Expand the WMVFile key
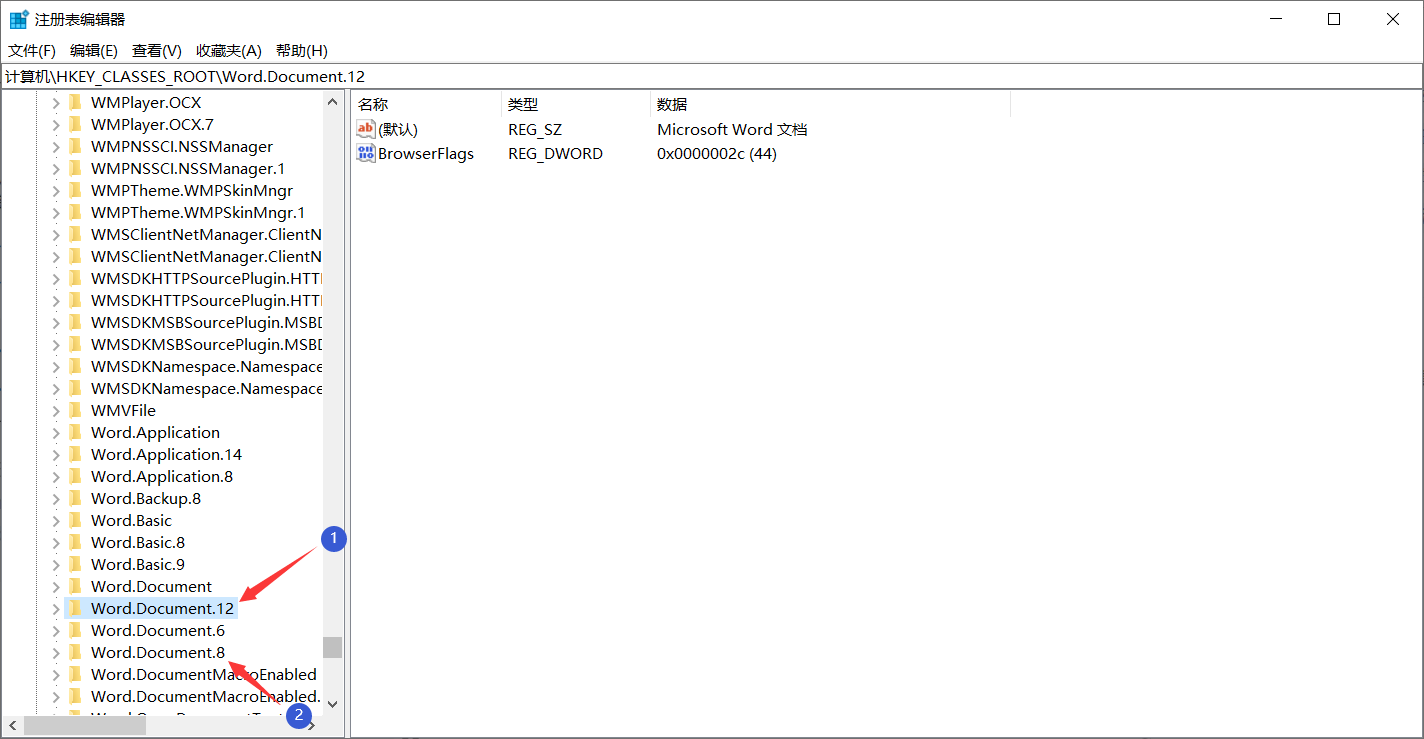 (x=56, y=410)
